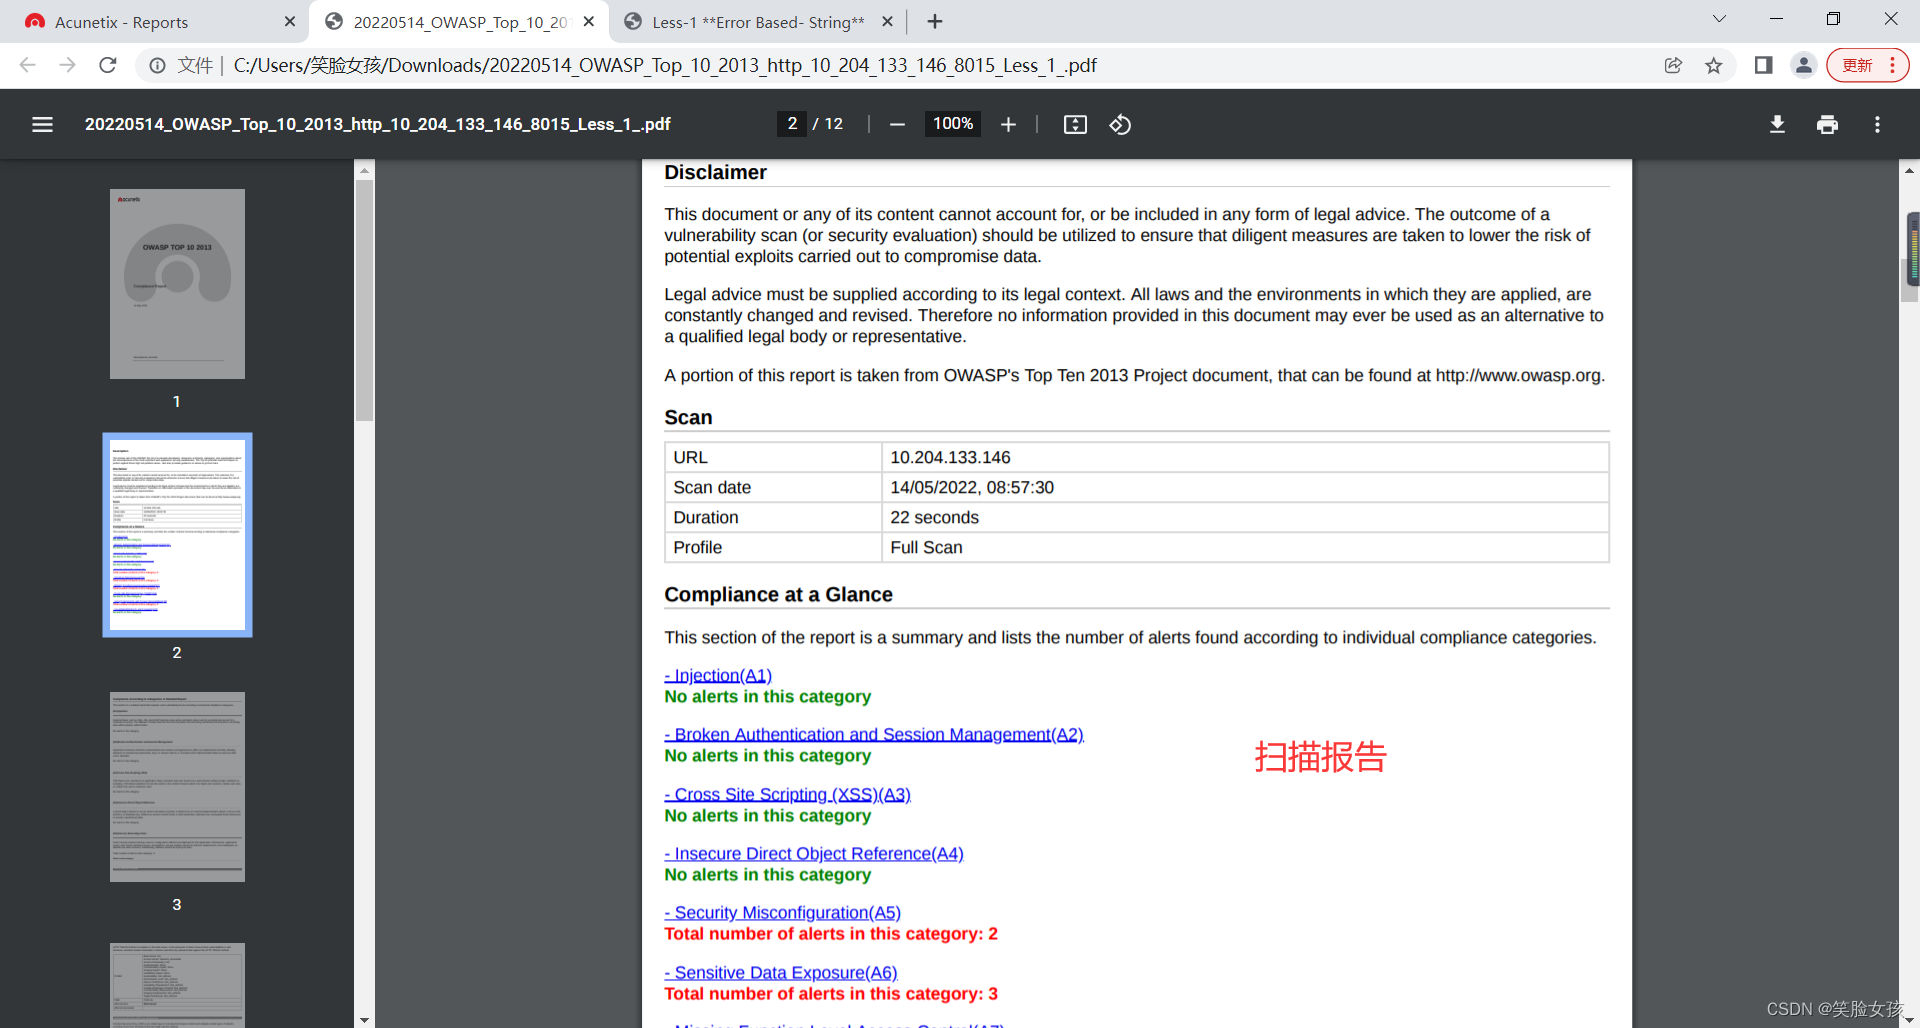Open Security Misconfiguration(A5) link
The width and height of the screenshot is (1920, 1028).
pyautogui.click(x=783, y=913)
